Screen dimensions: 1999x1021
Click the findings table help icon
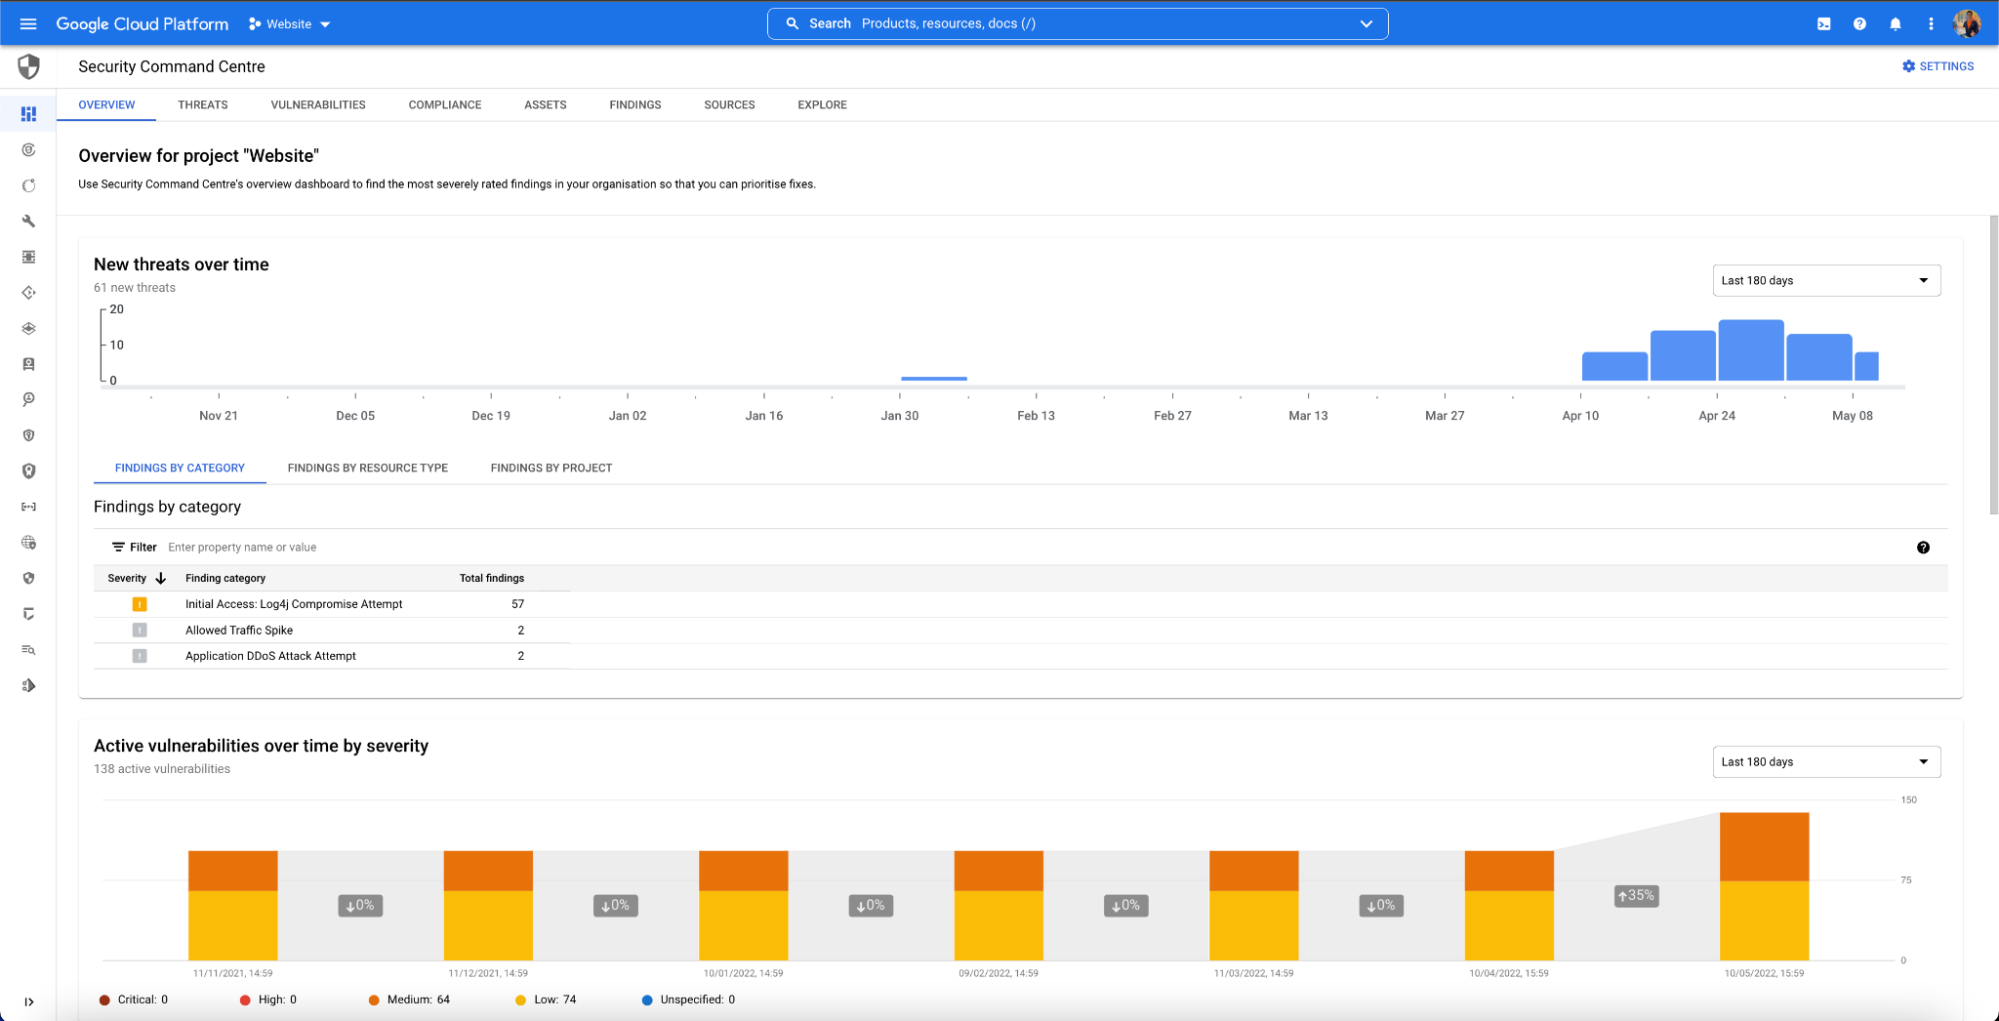[x=1923, y=547]
